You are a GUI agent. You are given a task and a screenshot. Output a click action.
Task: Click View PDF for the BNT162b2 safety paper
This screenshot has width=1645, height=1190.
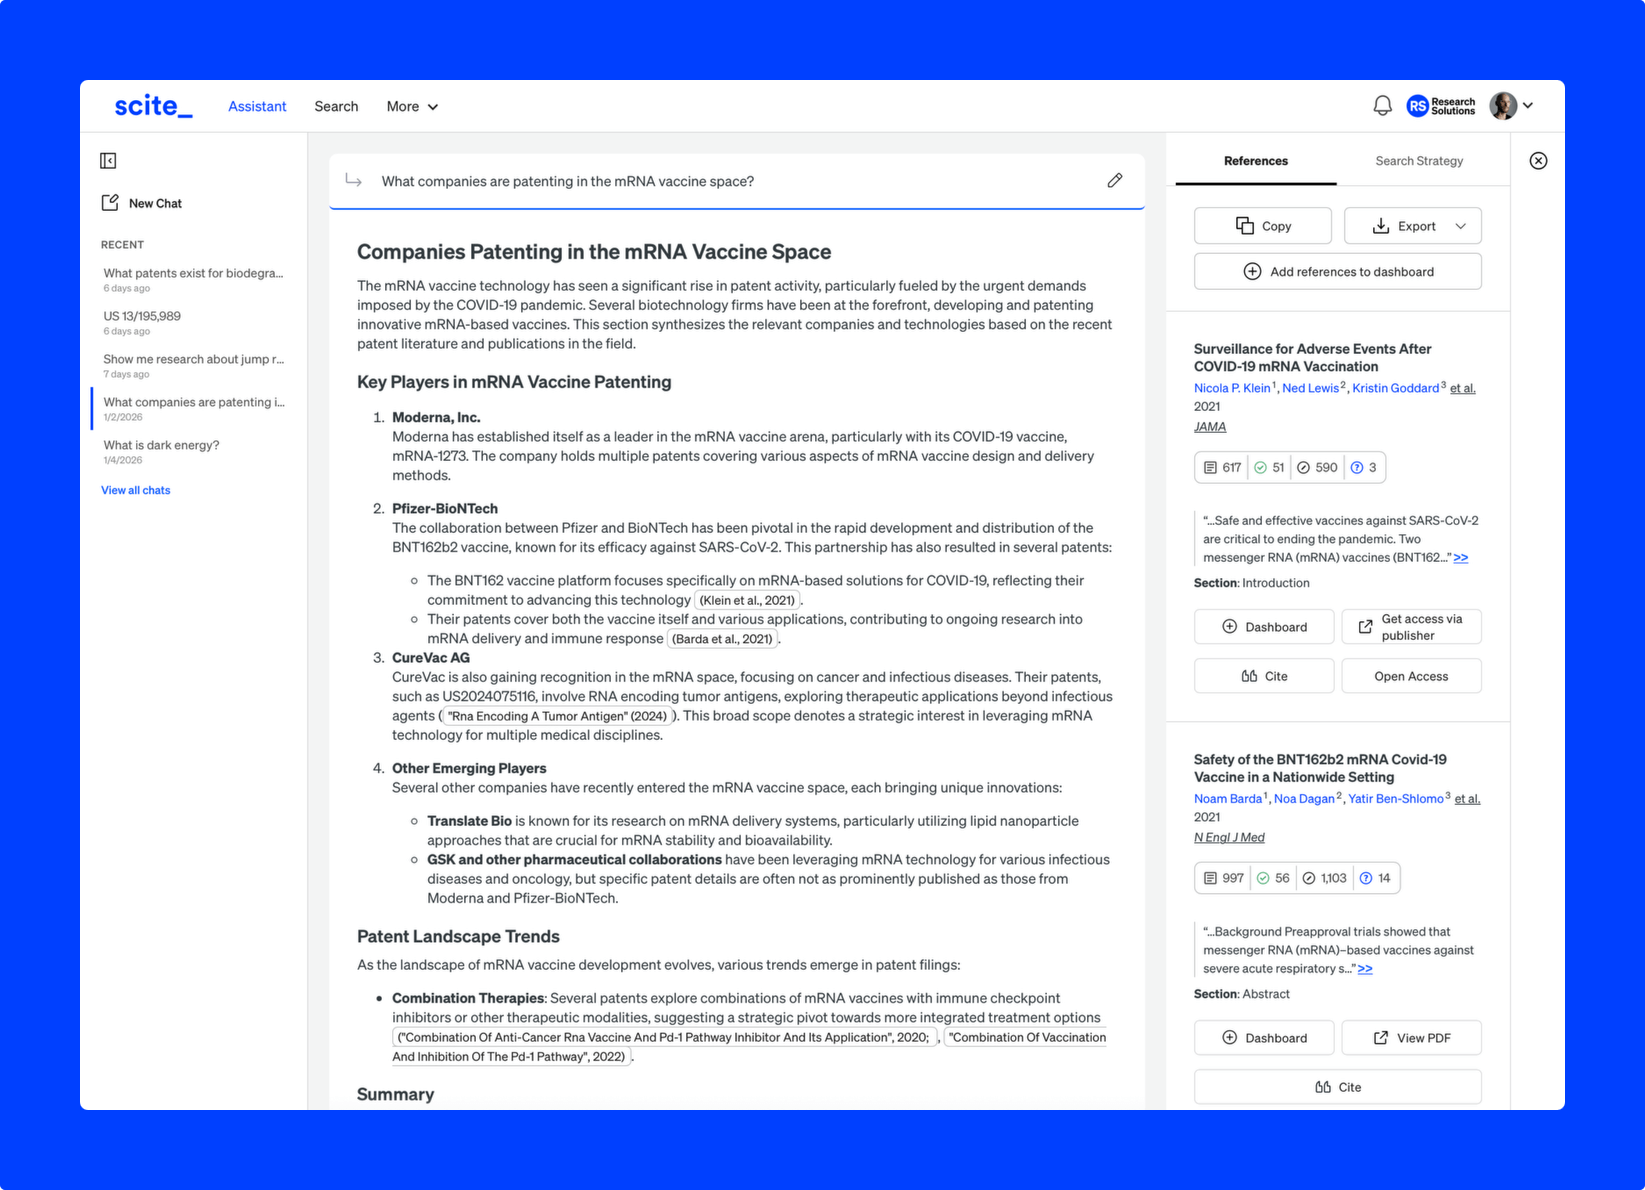(1411, 1038)
